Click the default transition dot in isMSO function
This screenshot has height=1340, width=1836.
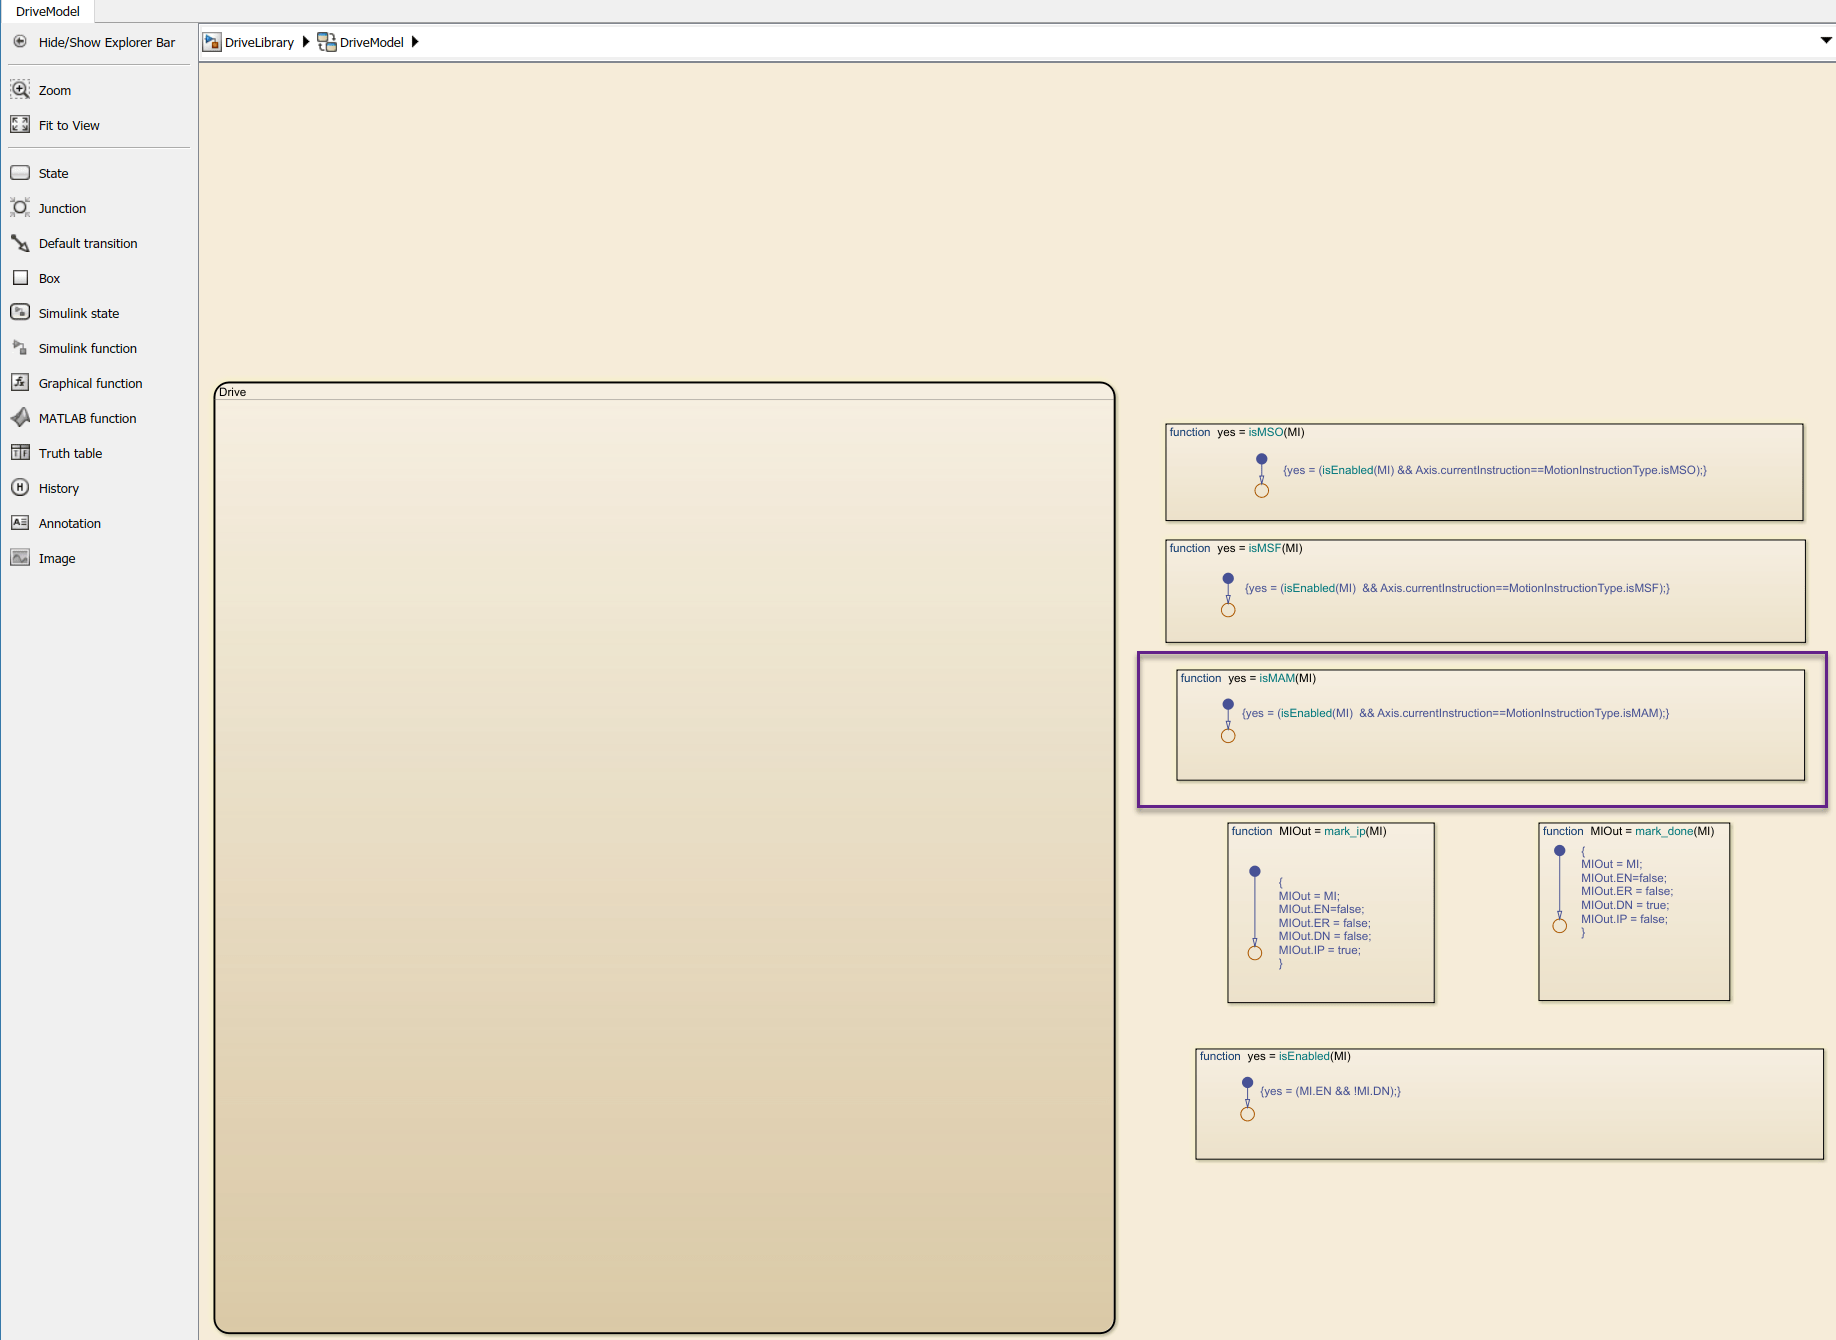point(1262,459)
